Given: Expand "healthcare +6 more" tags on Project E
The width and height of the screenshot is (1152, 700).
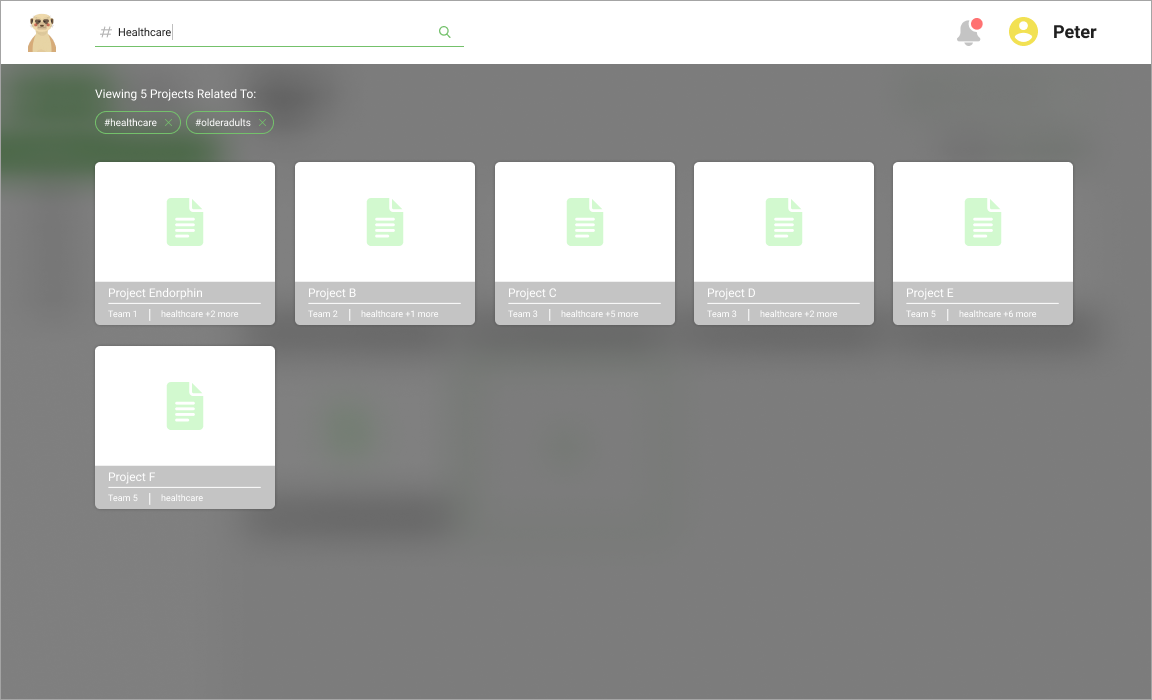Looking at the screenshot, I should pos(997,314).
